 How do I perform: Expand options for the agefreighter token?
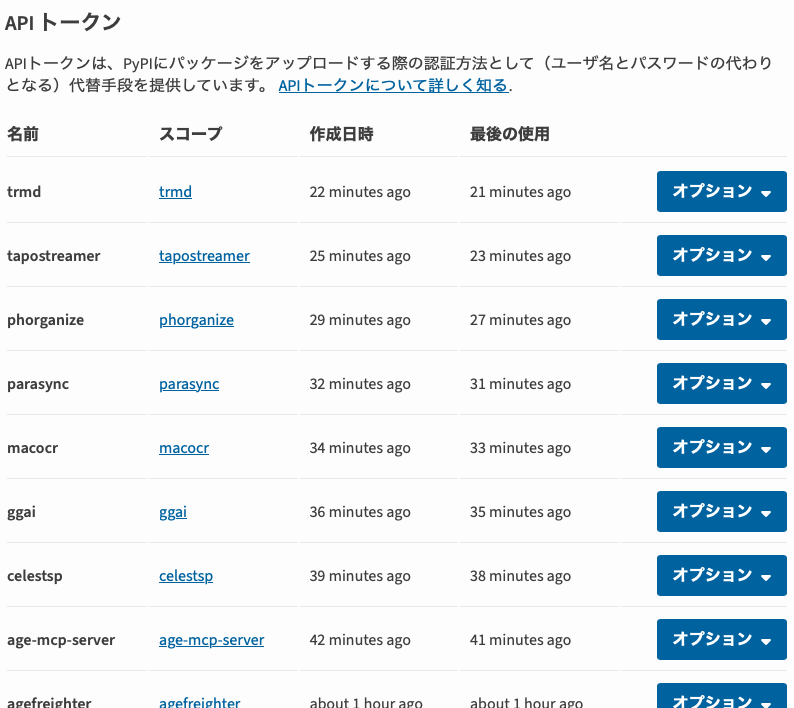pyautogui.click(x=721, y=698)
